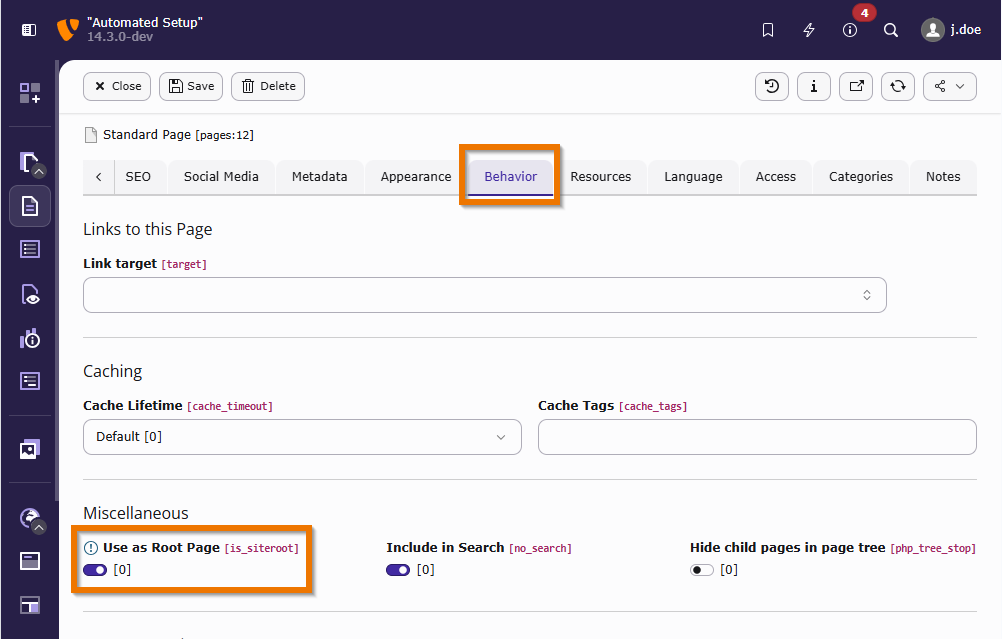1002x639 pixels.
Task: Switch to the Appearance tab
Action: pyautogui.click(x=416, y=177)
